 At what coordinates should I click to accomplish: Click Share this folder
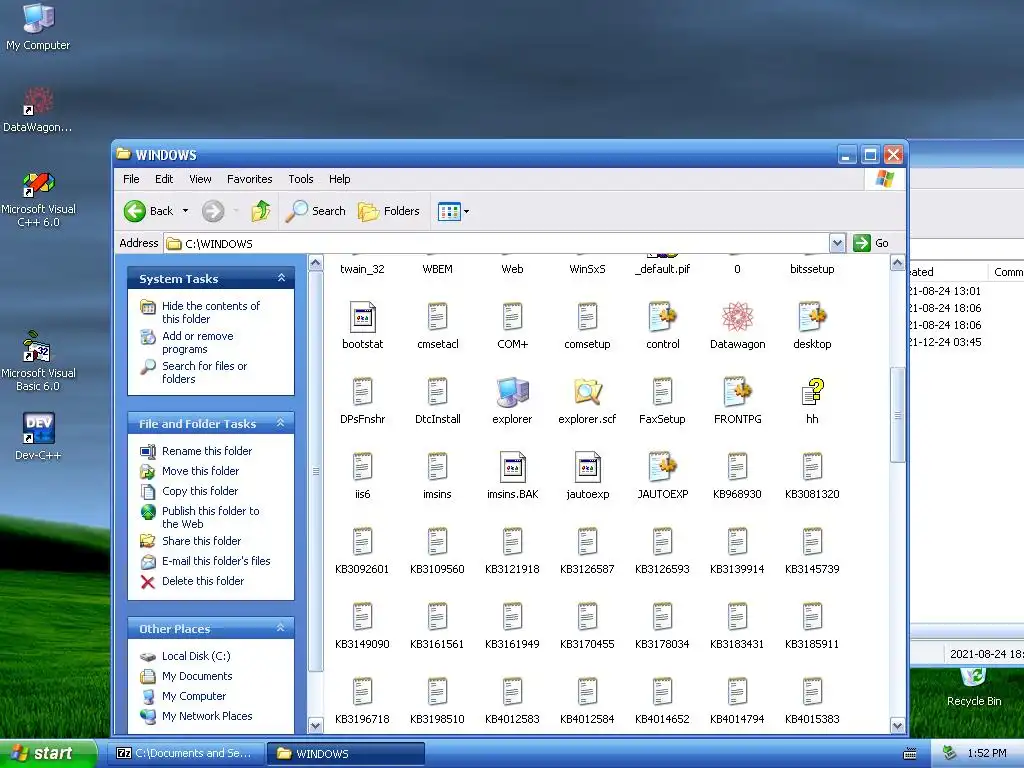click(201, 541)
